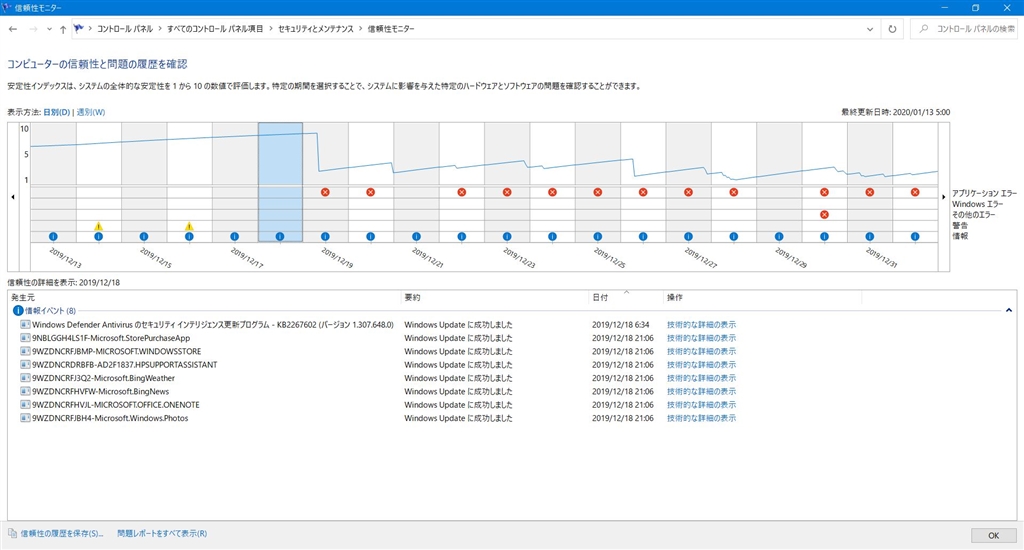Click the アプリケーション エラー legend label

coord(984,193)
